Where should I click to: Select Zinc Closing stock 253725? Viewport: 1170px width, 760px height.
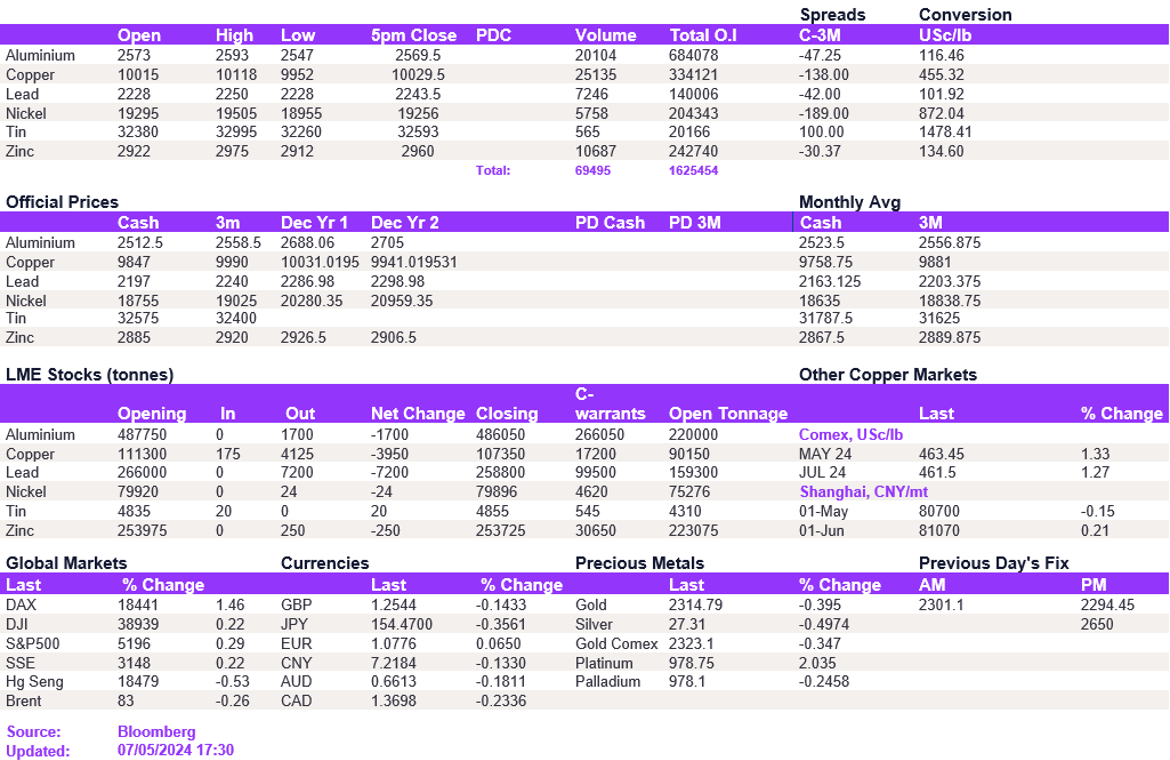point(500,531)
